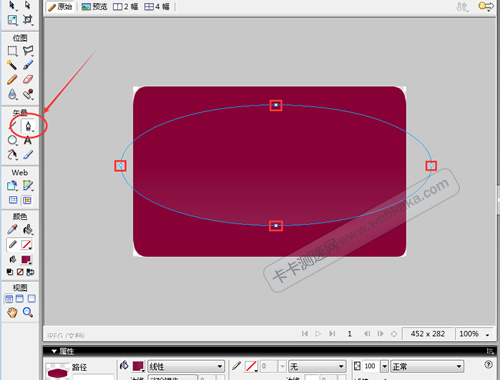This screenshot has width=500, height=380.
Task: Switch to the 预览 preview tab
Action: point(95,7)
